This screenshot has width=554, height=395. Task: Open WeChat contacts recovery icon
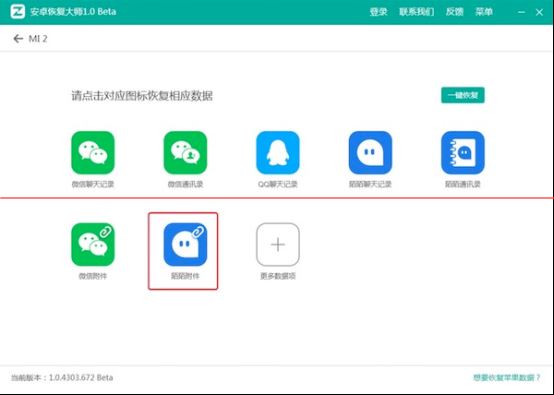coord(185,153)
